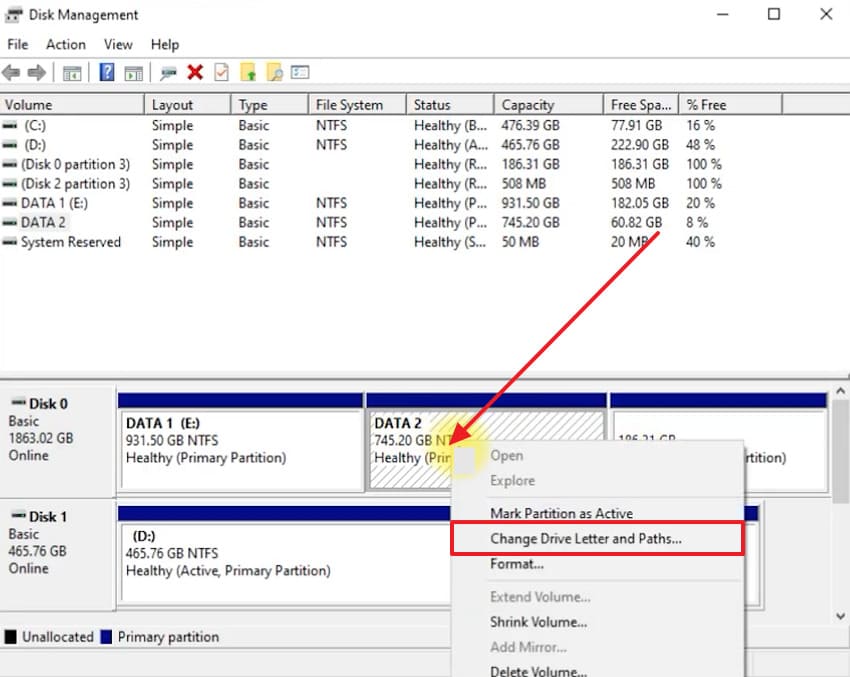Click the properties dialog toolbar icon
850x677 pixels.
click(x=301, y=72)
